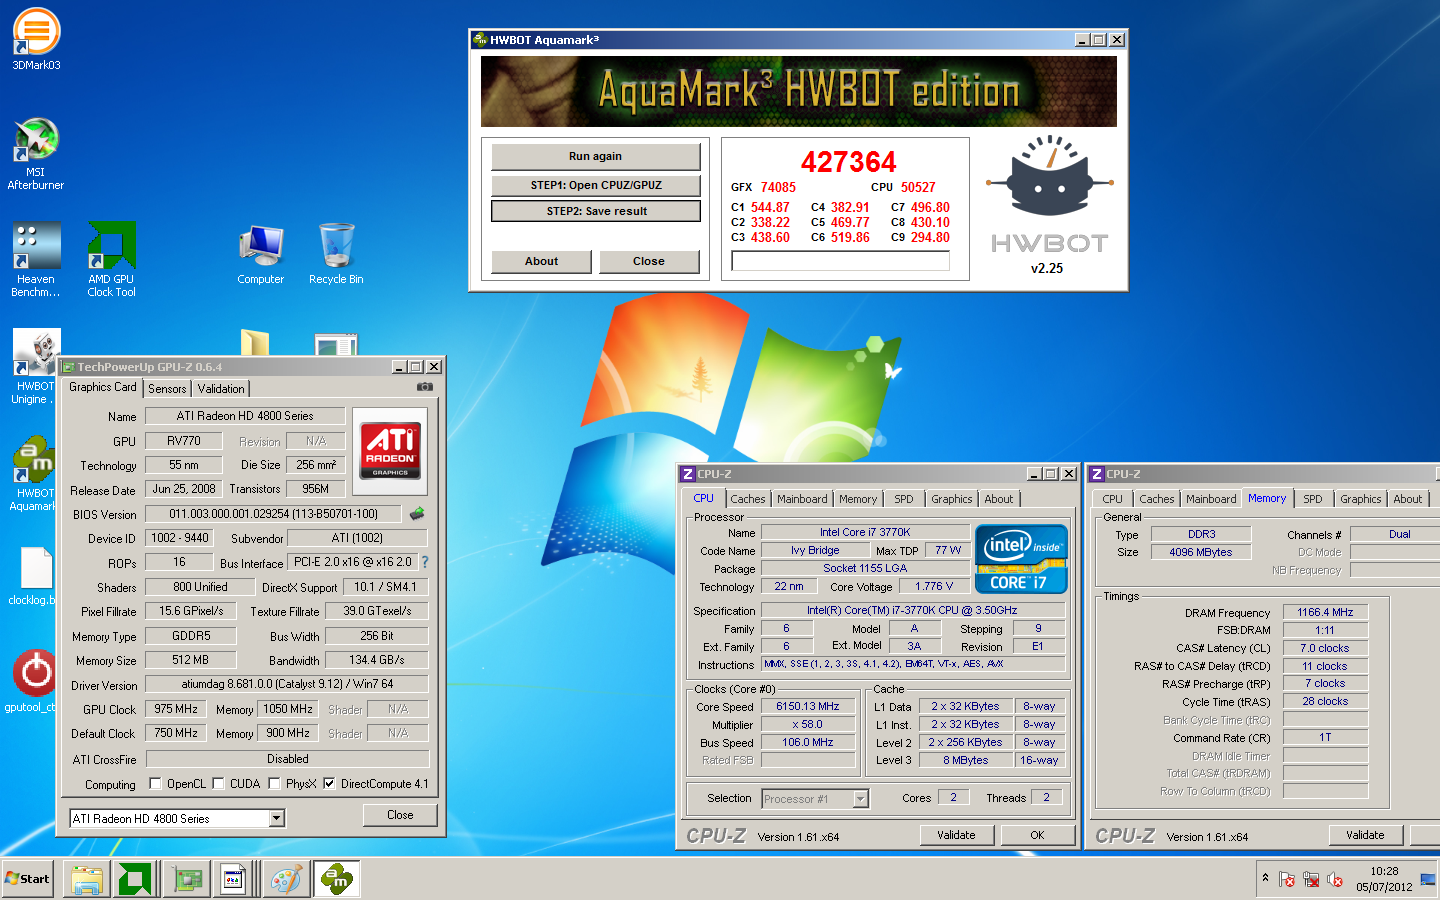This screenshot has width=1440, height=900.
Task: Click the GPU-Z BIOS save chip icon
Action: click(417, 514)
